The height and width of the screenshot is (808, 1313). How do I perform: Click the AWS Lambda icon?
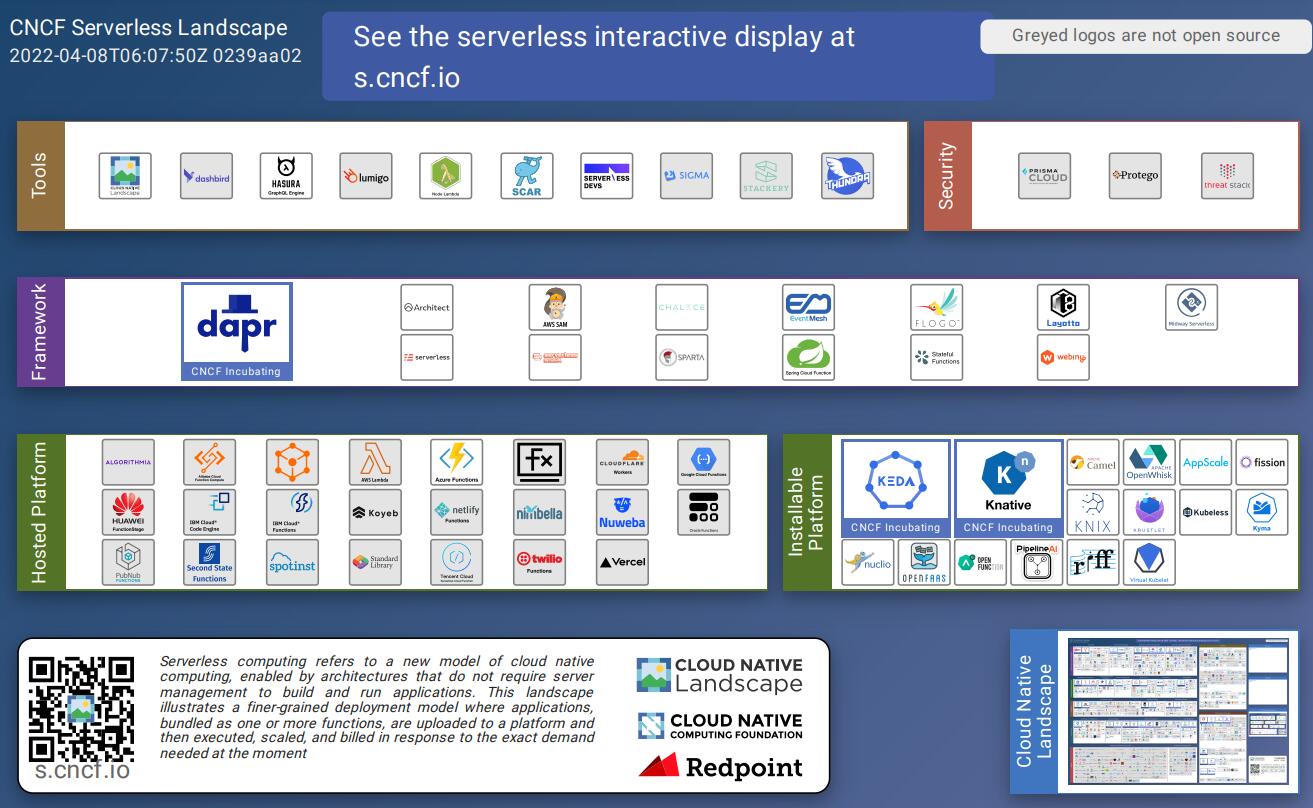(375, 463)
